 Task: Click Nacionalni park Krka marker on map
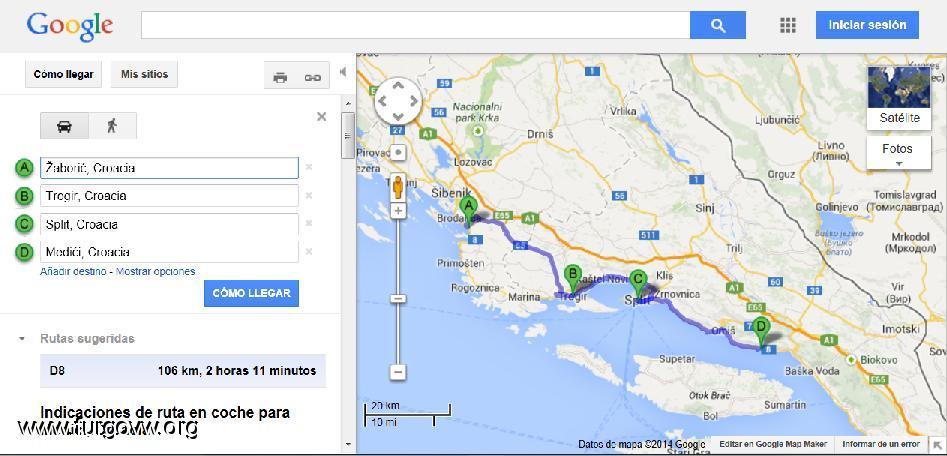point(479,130)
